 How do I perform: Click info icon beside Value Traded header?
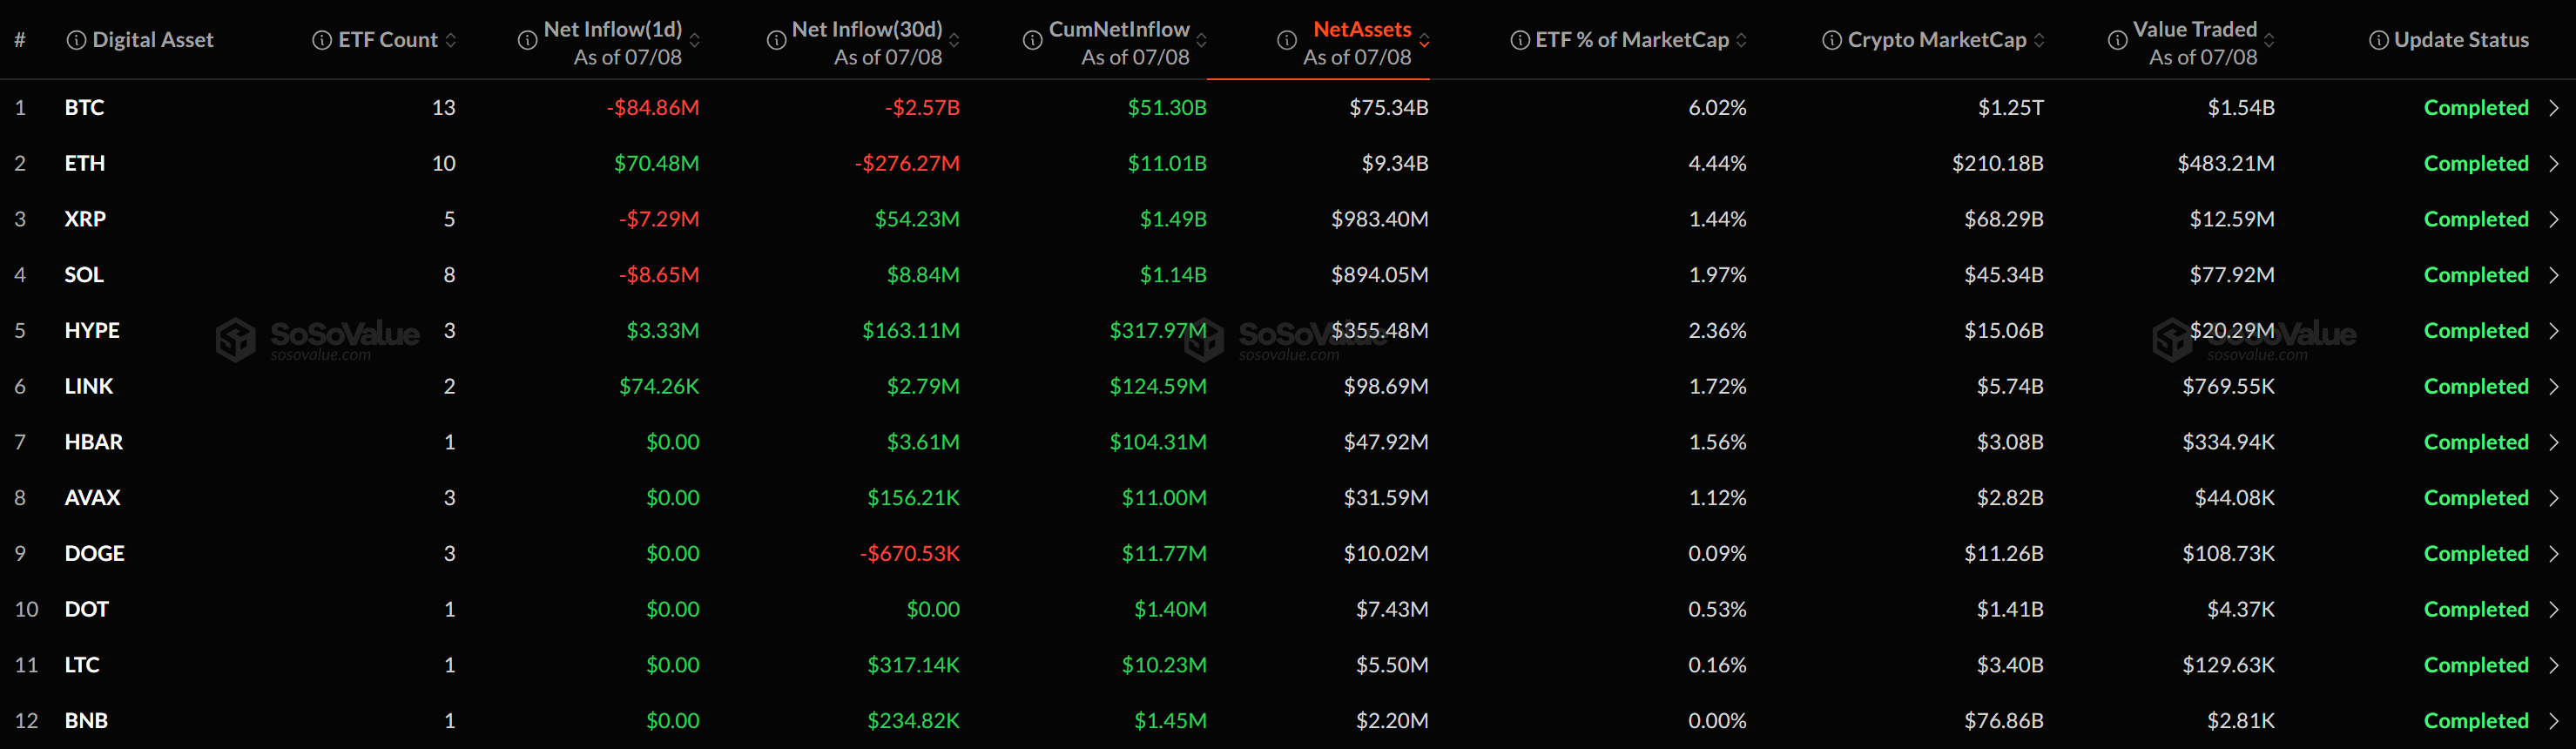click(2117, 40)
